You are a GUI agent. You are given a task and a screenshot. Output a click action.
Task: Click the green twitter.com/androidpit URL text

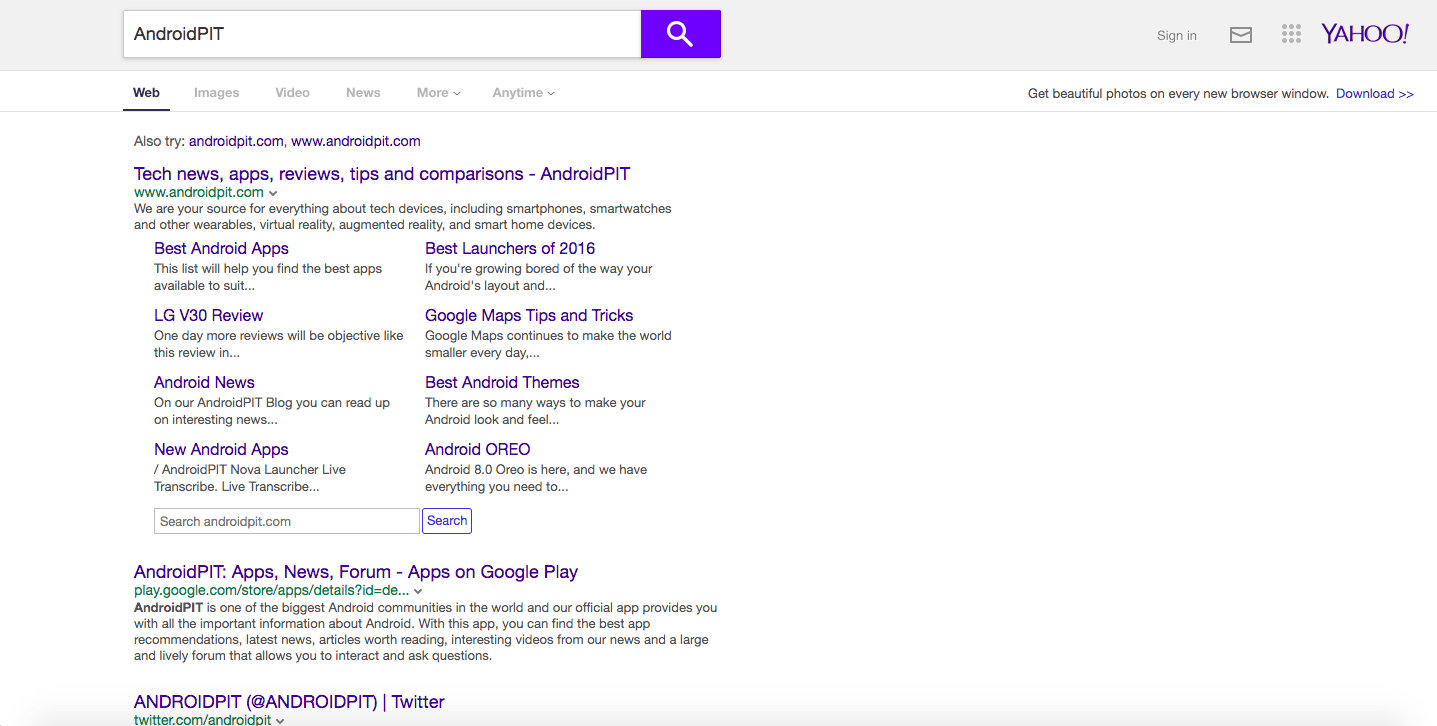tap(203, 720)
